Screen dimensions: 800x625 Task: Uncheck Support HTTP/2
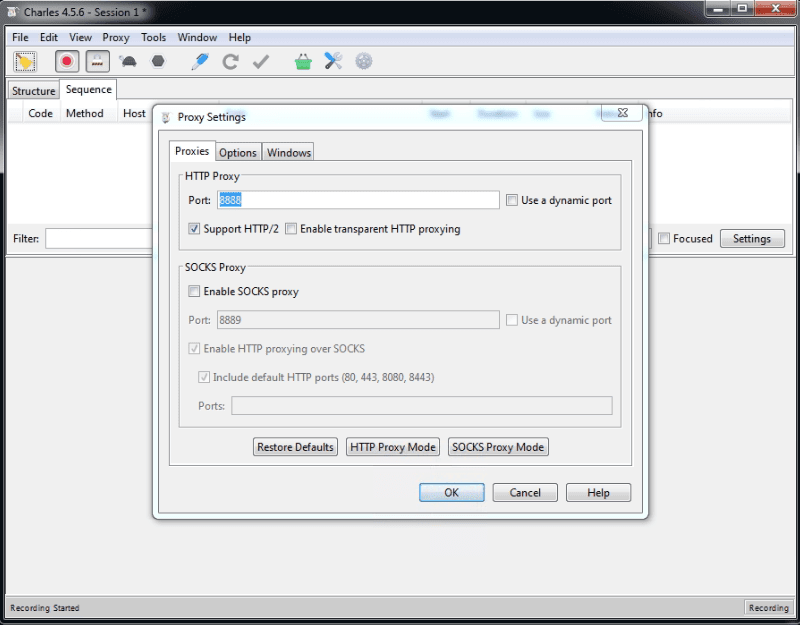pos(194,229)
